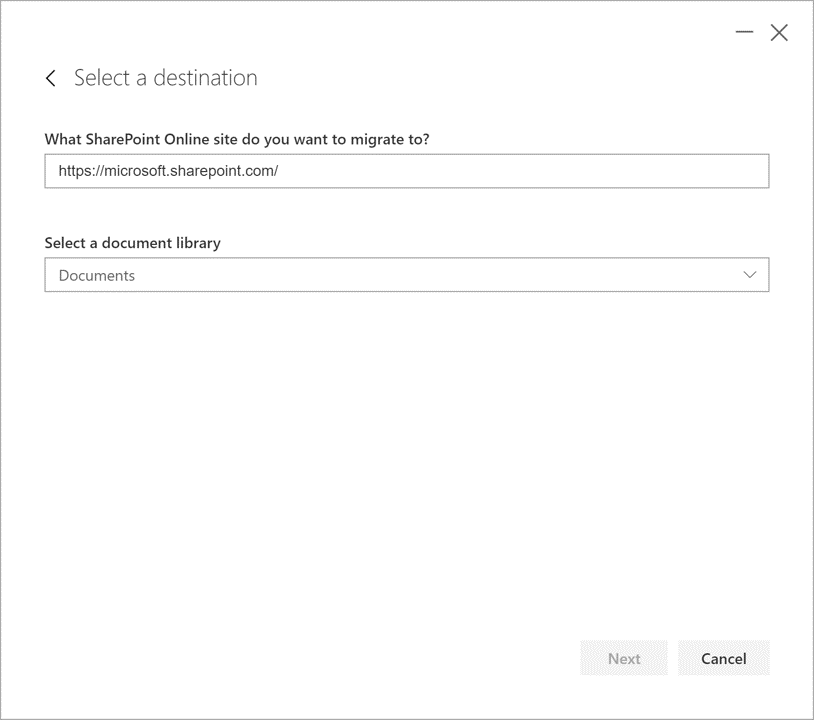Click the "What SharePoint Online site" question label
The width and height of the screenshot is (814, 720).
click(237, 139)
